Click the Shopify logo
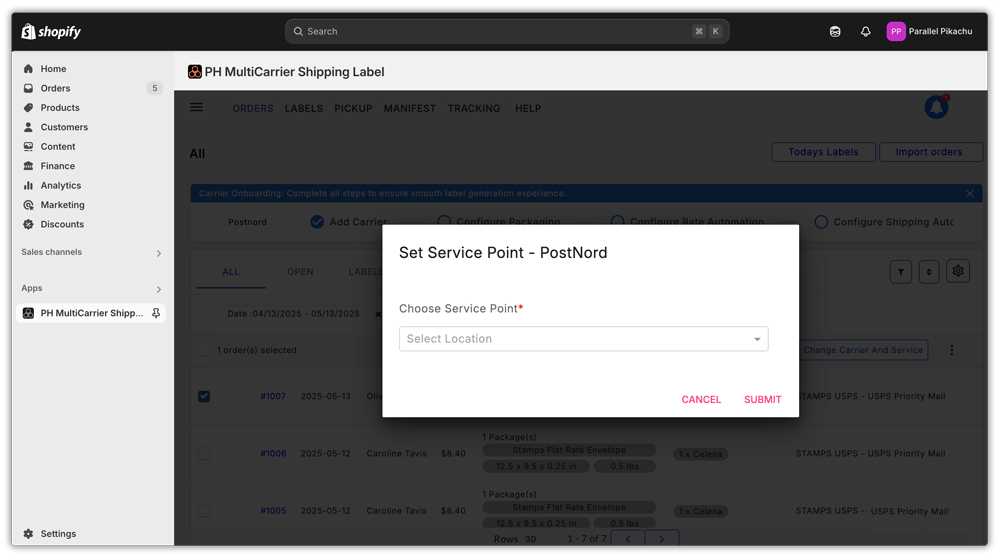This screenshot has height=560, width=1000. click(51, 31)
